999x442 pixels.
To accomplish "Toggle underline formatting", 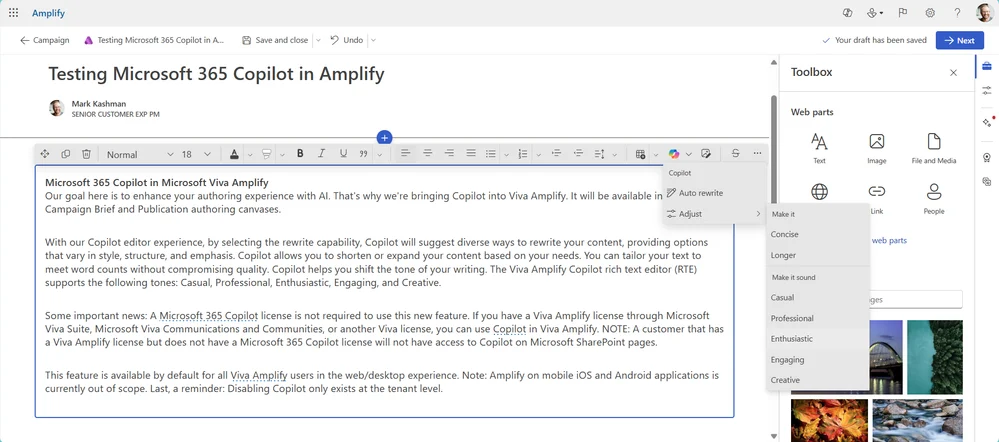I will tap(343, 154).
